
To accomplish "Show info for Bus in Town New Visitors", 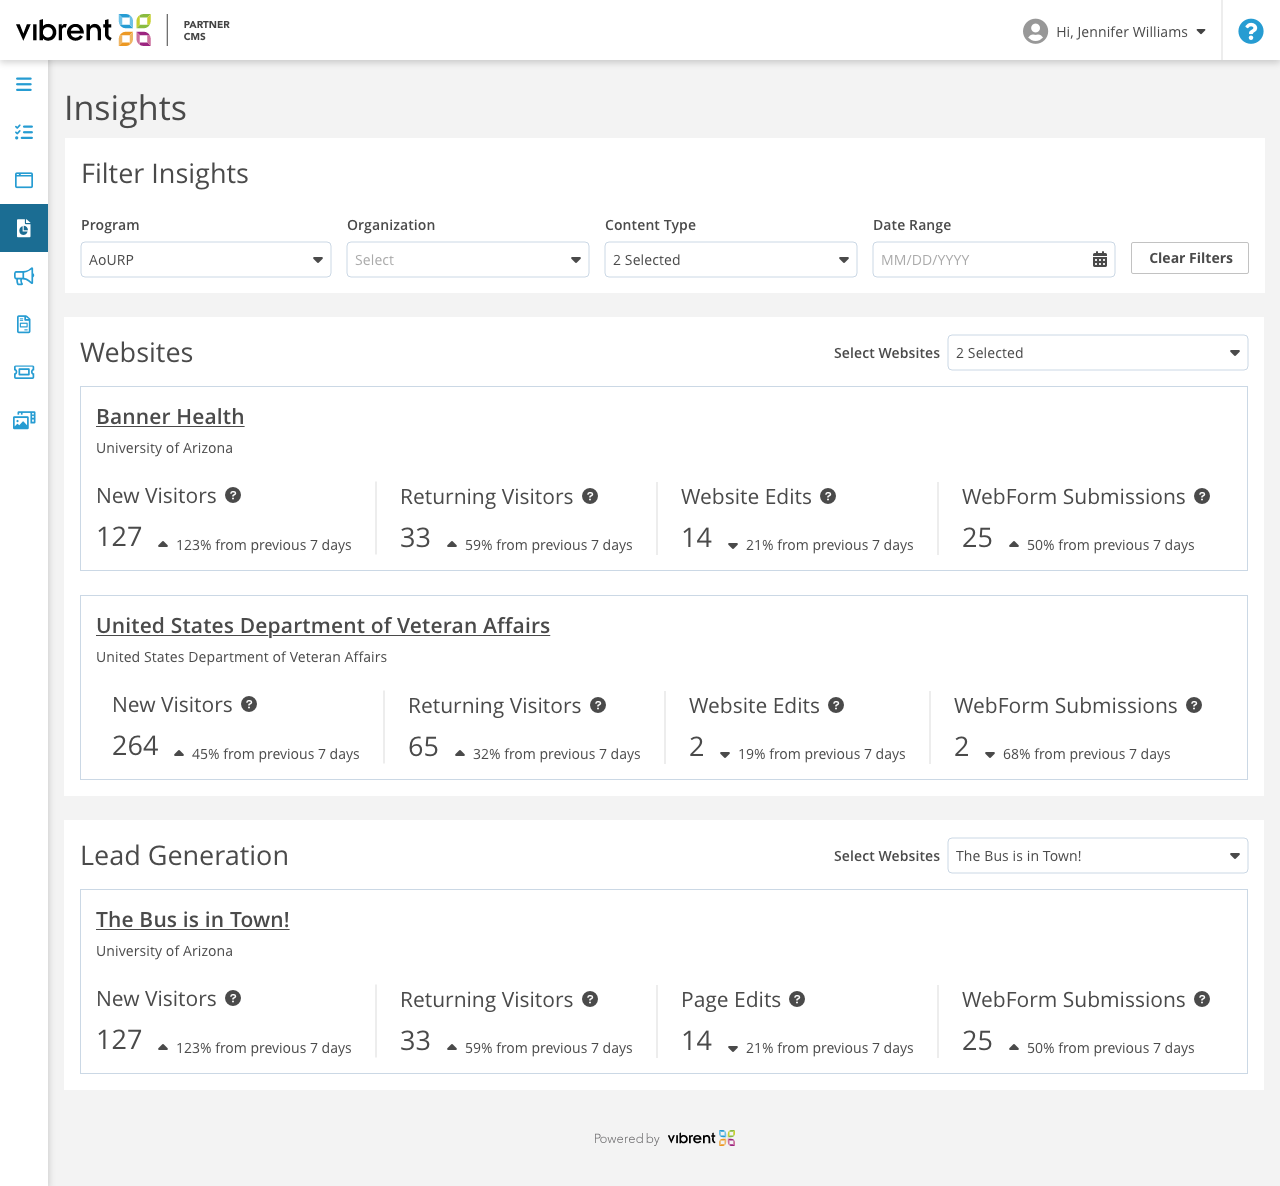I will (233, 998).
